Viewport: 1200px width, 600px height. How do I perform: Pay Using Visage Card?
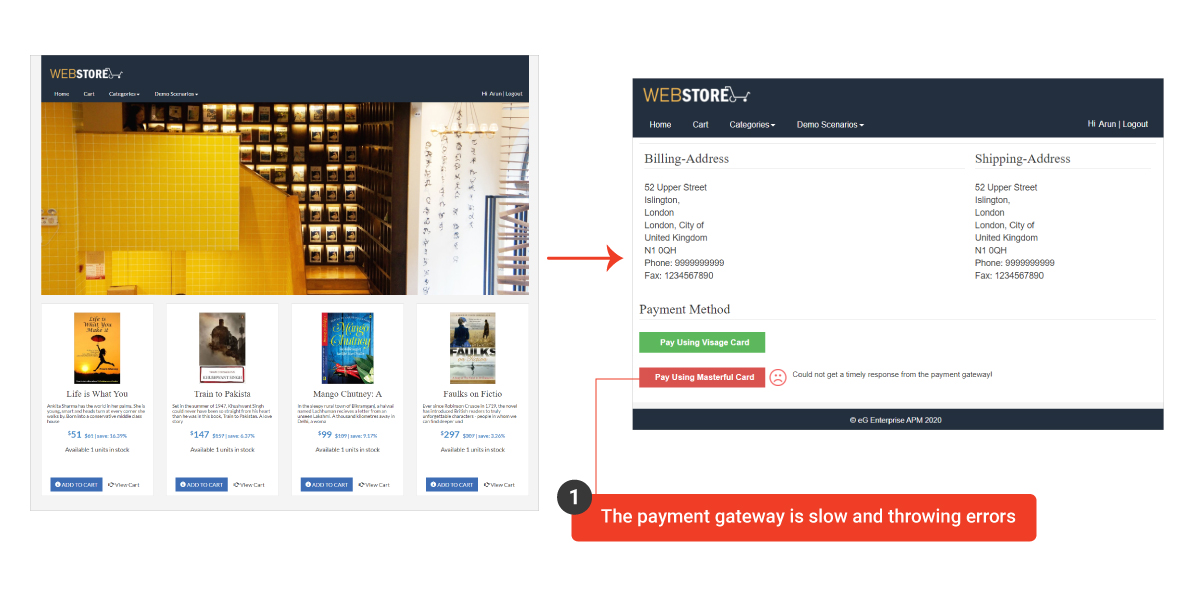[702, 342]
